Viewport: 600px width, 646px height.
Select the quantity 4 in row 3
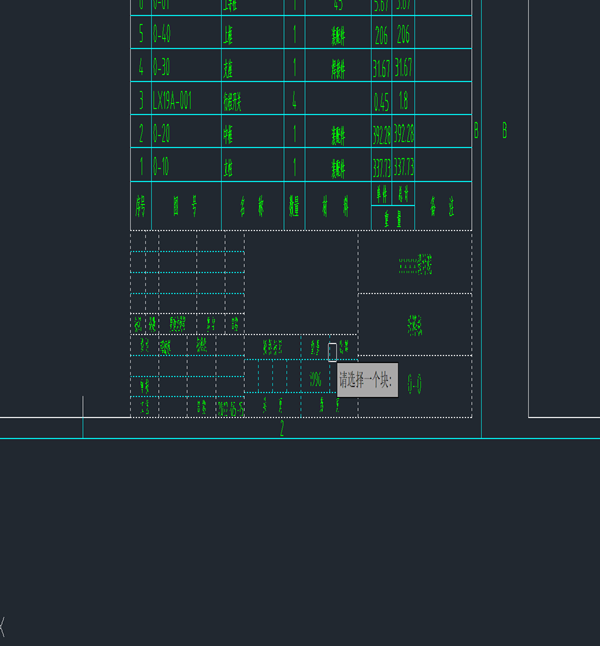(x=294, y=100)
